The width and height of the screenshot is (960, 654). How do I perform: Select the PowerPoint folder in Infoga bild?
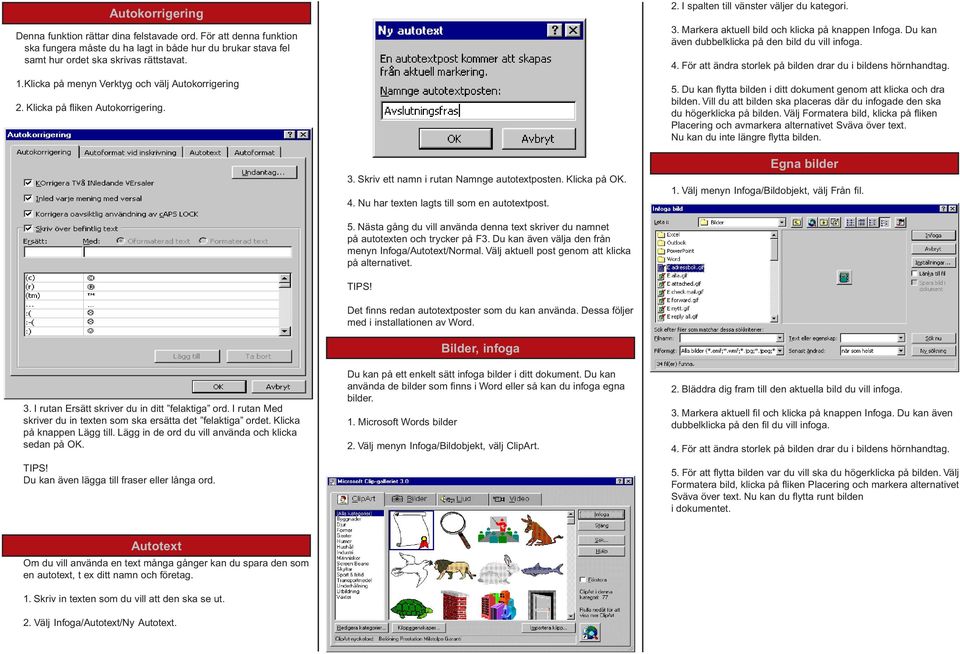pos(676,250)
